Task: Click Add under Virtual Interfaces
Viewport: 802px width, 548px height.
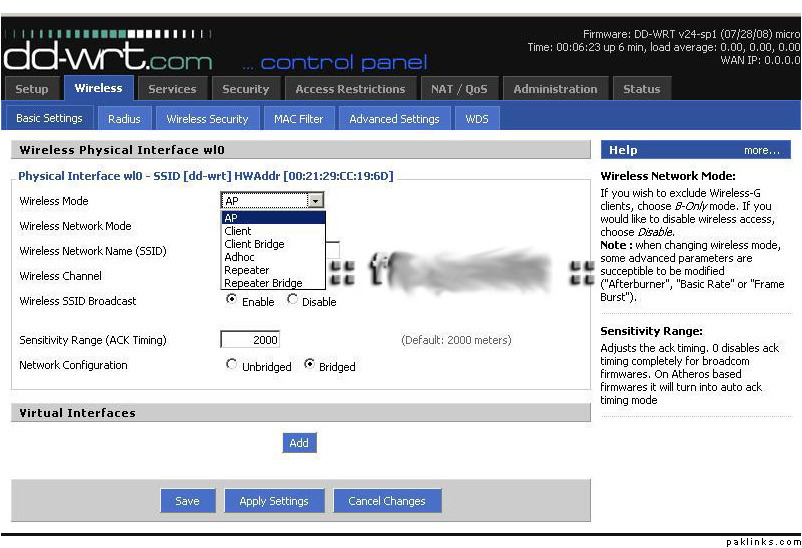Action: click(x=299, y=443)
